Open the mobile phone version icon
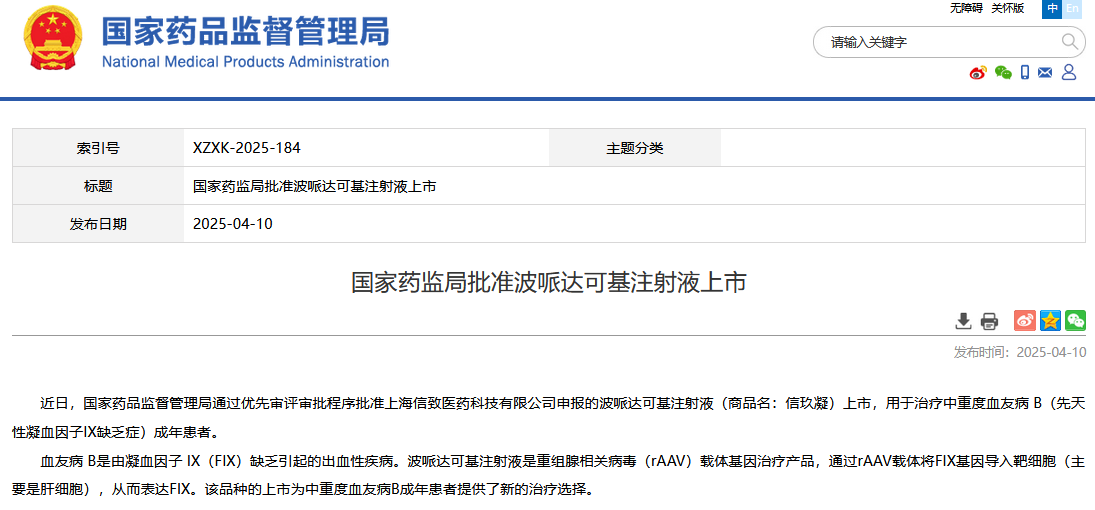 click(1025, 72)
